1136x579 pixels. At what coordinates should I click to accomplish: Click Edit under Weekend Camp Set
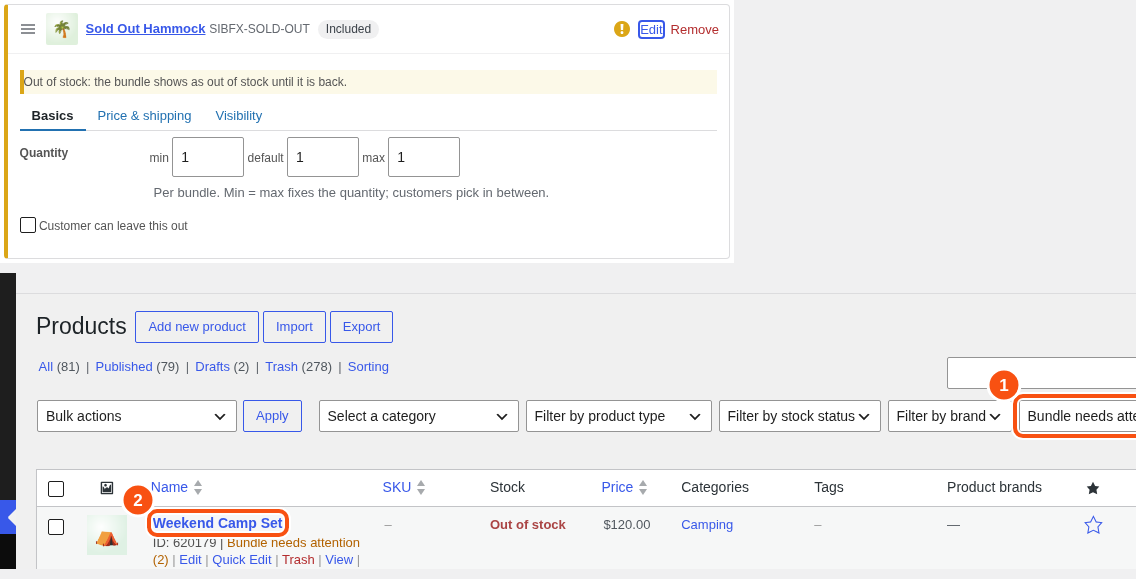tap(190, 559)
